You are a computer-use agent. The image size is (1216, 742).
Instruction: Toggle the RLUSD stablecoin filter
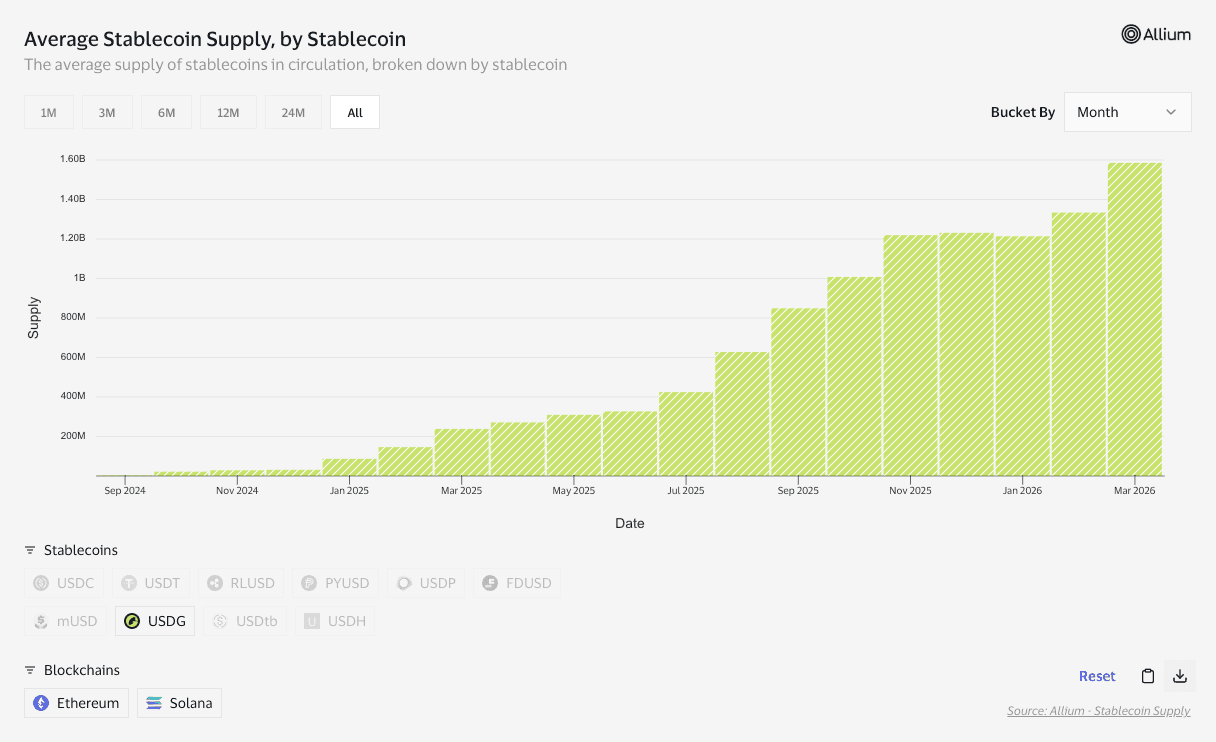[242, 583]
